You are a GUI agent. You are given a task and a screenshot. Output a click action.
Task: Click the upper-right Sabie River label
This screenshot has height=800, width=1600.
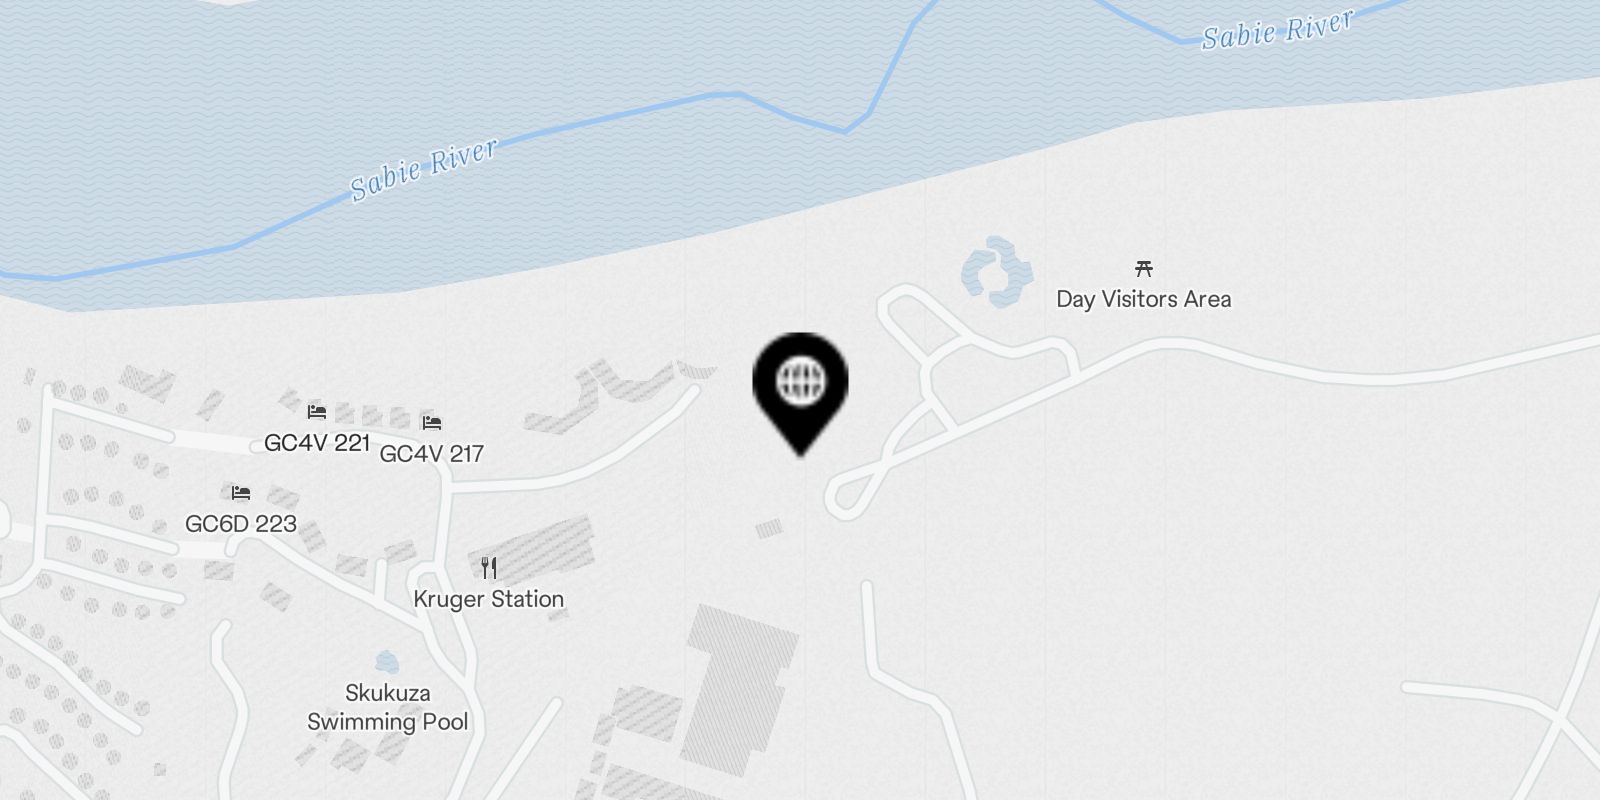1278,29
